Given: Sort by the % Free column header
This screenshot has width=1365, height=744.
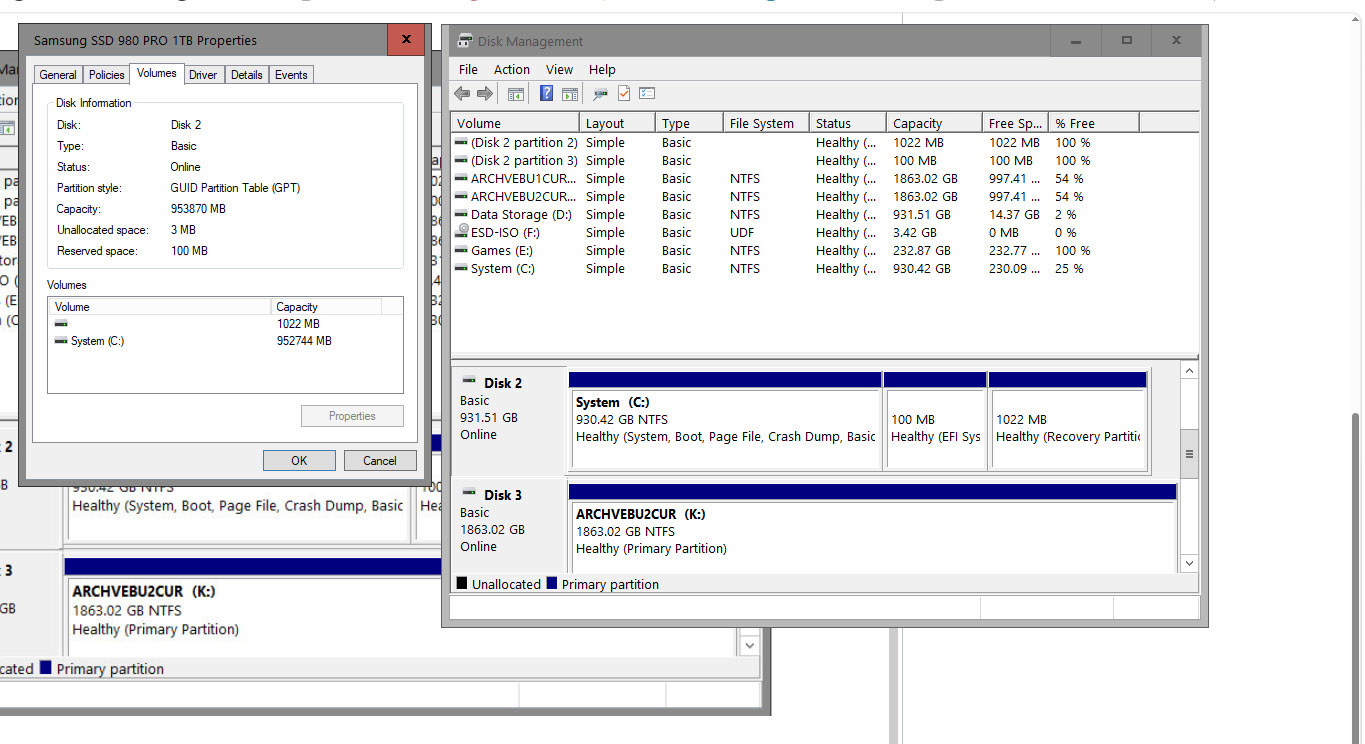Looking at the screenshot, I should 1093,123.
